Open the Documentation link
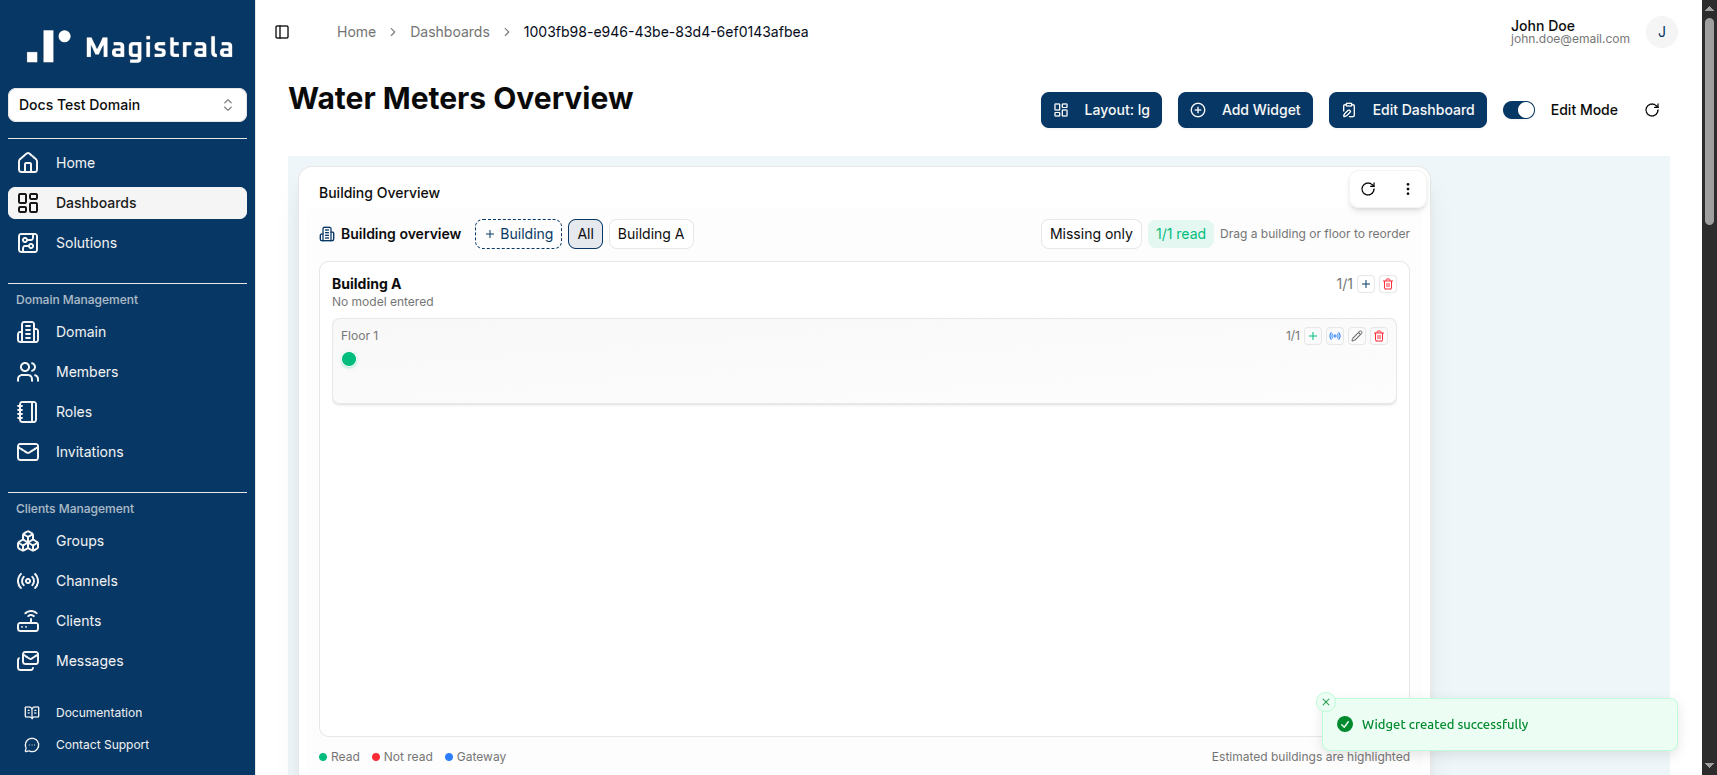Image resolution: width=1717 pixels, height=775 pixels. point(127,713)
